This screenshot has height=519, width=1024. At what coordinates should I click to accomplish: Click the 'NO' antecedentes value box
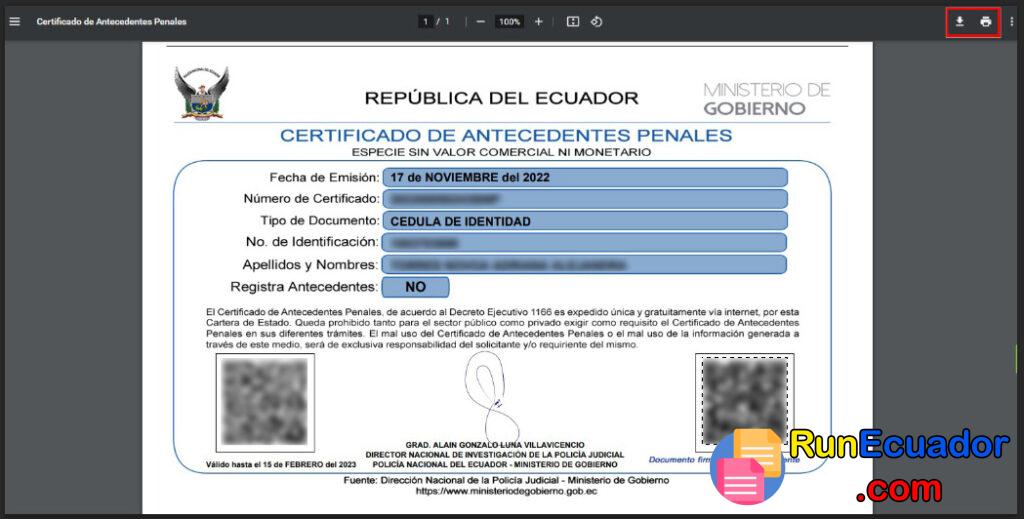[415, 287]
